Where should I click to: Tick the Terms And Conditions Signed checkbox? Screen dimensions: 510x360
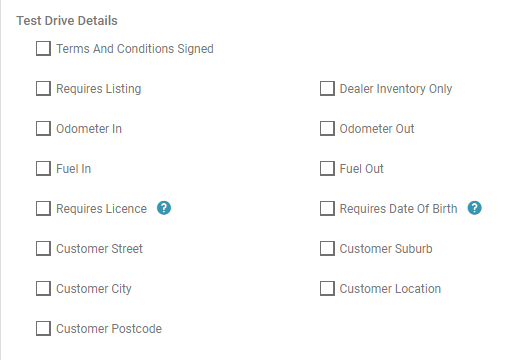click(43, 48)
